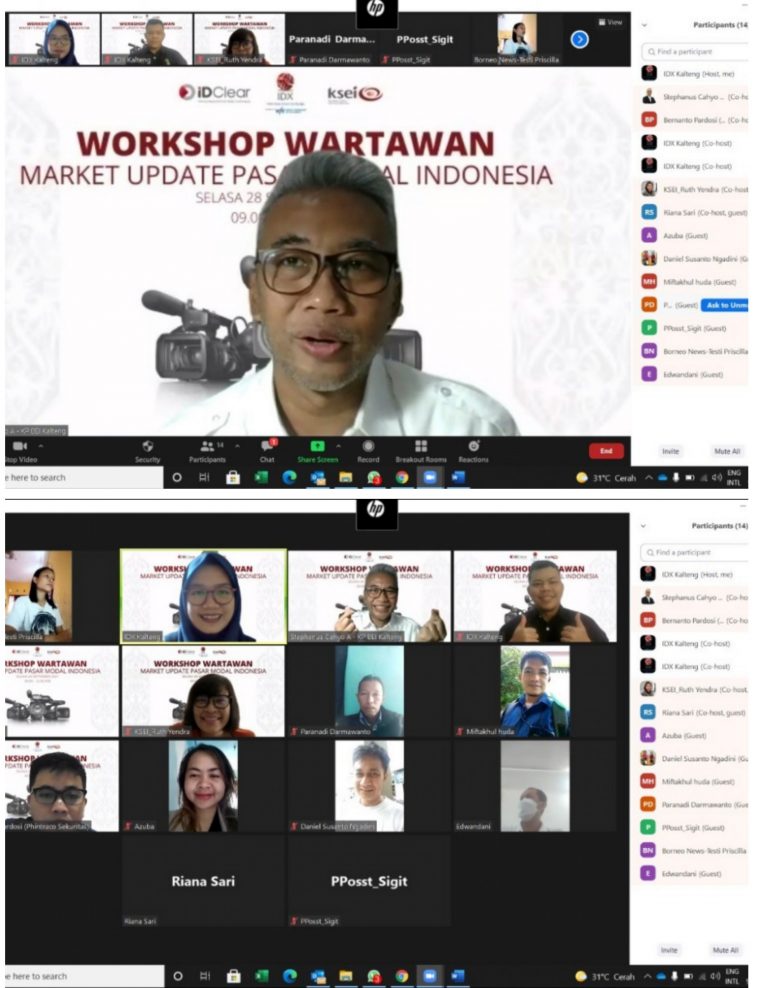Select Riana Sari (Co-host, guest) in upper list

click(694, 212)
